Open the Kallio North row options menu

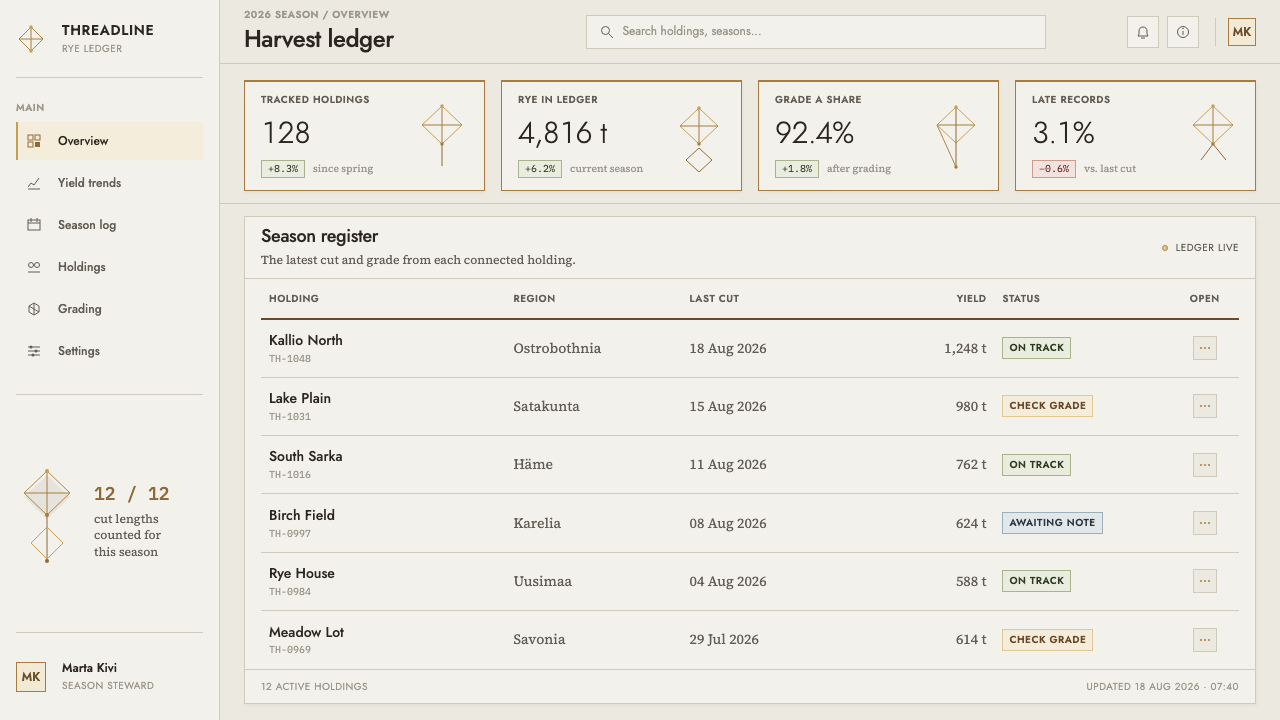click(x=1205, y=348)
